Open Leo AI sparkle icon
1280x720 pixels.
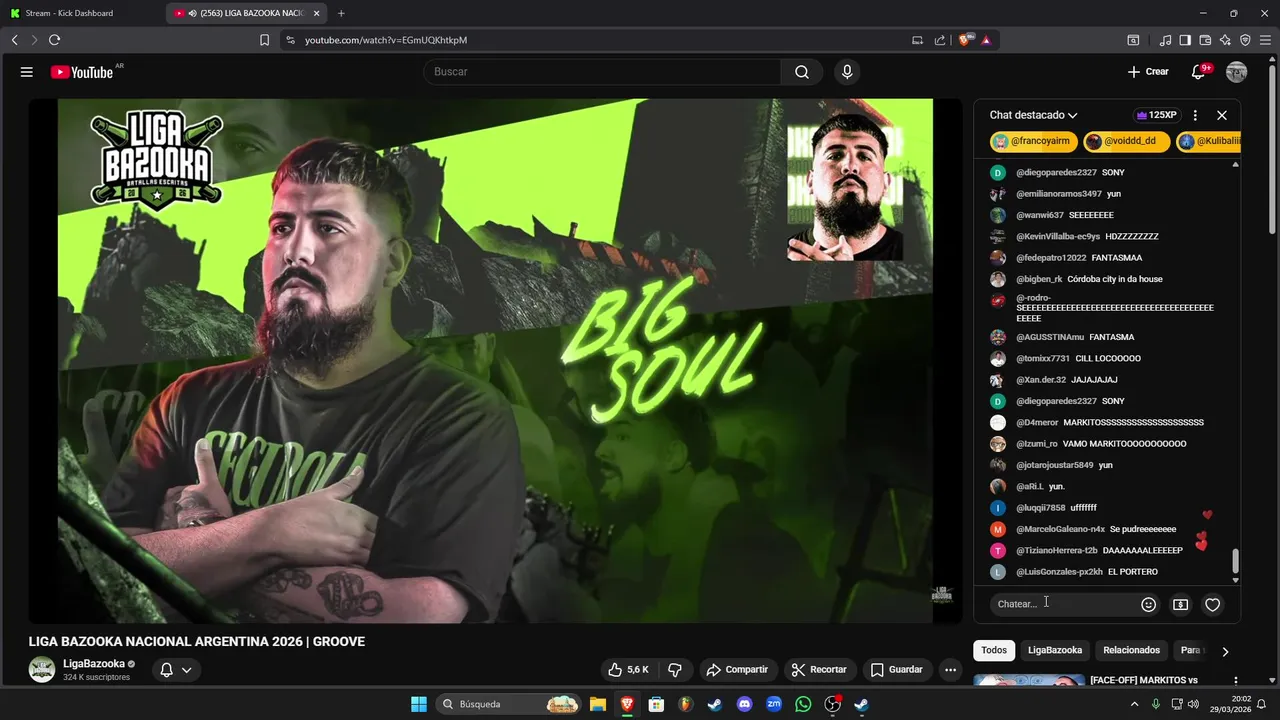click(1225, 40)
